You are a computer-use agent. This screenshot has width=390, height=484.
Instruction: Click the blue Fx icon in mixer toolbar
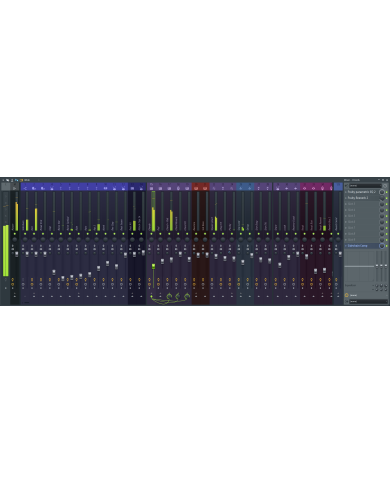pyautogui.click(x=17, y=180)
